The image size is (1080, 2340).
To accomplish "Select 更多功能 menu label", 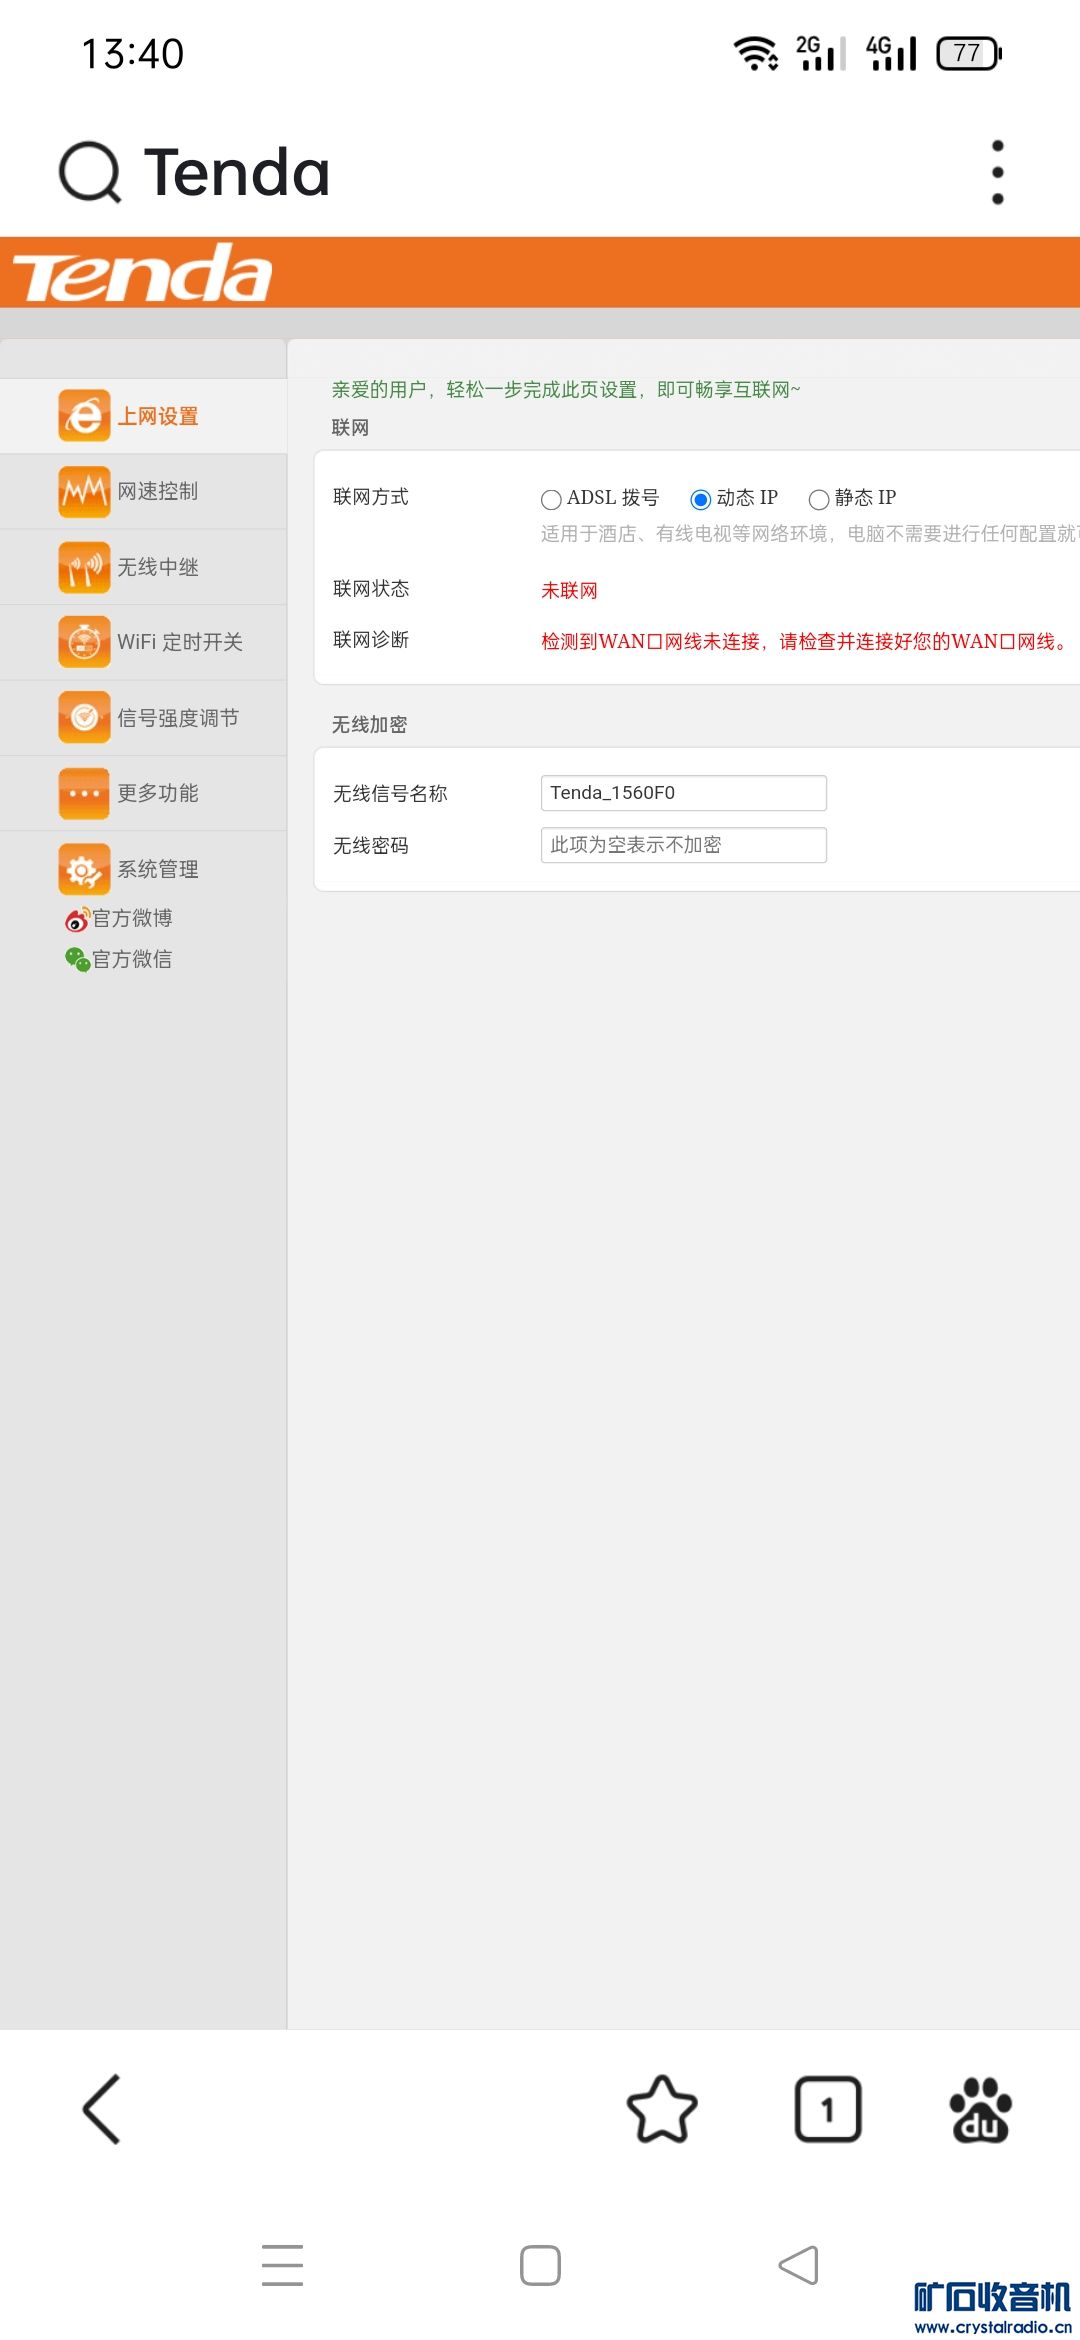I will point(158,793).
